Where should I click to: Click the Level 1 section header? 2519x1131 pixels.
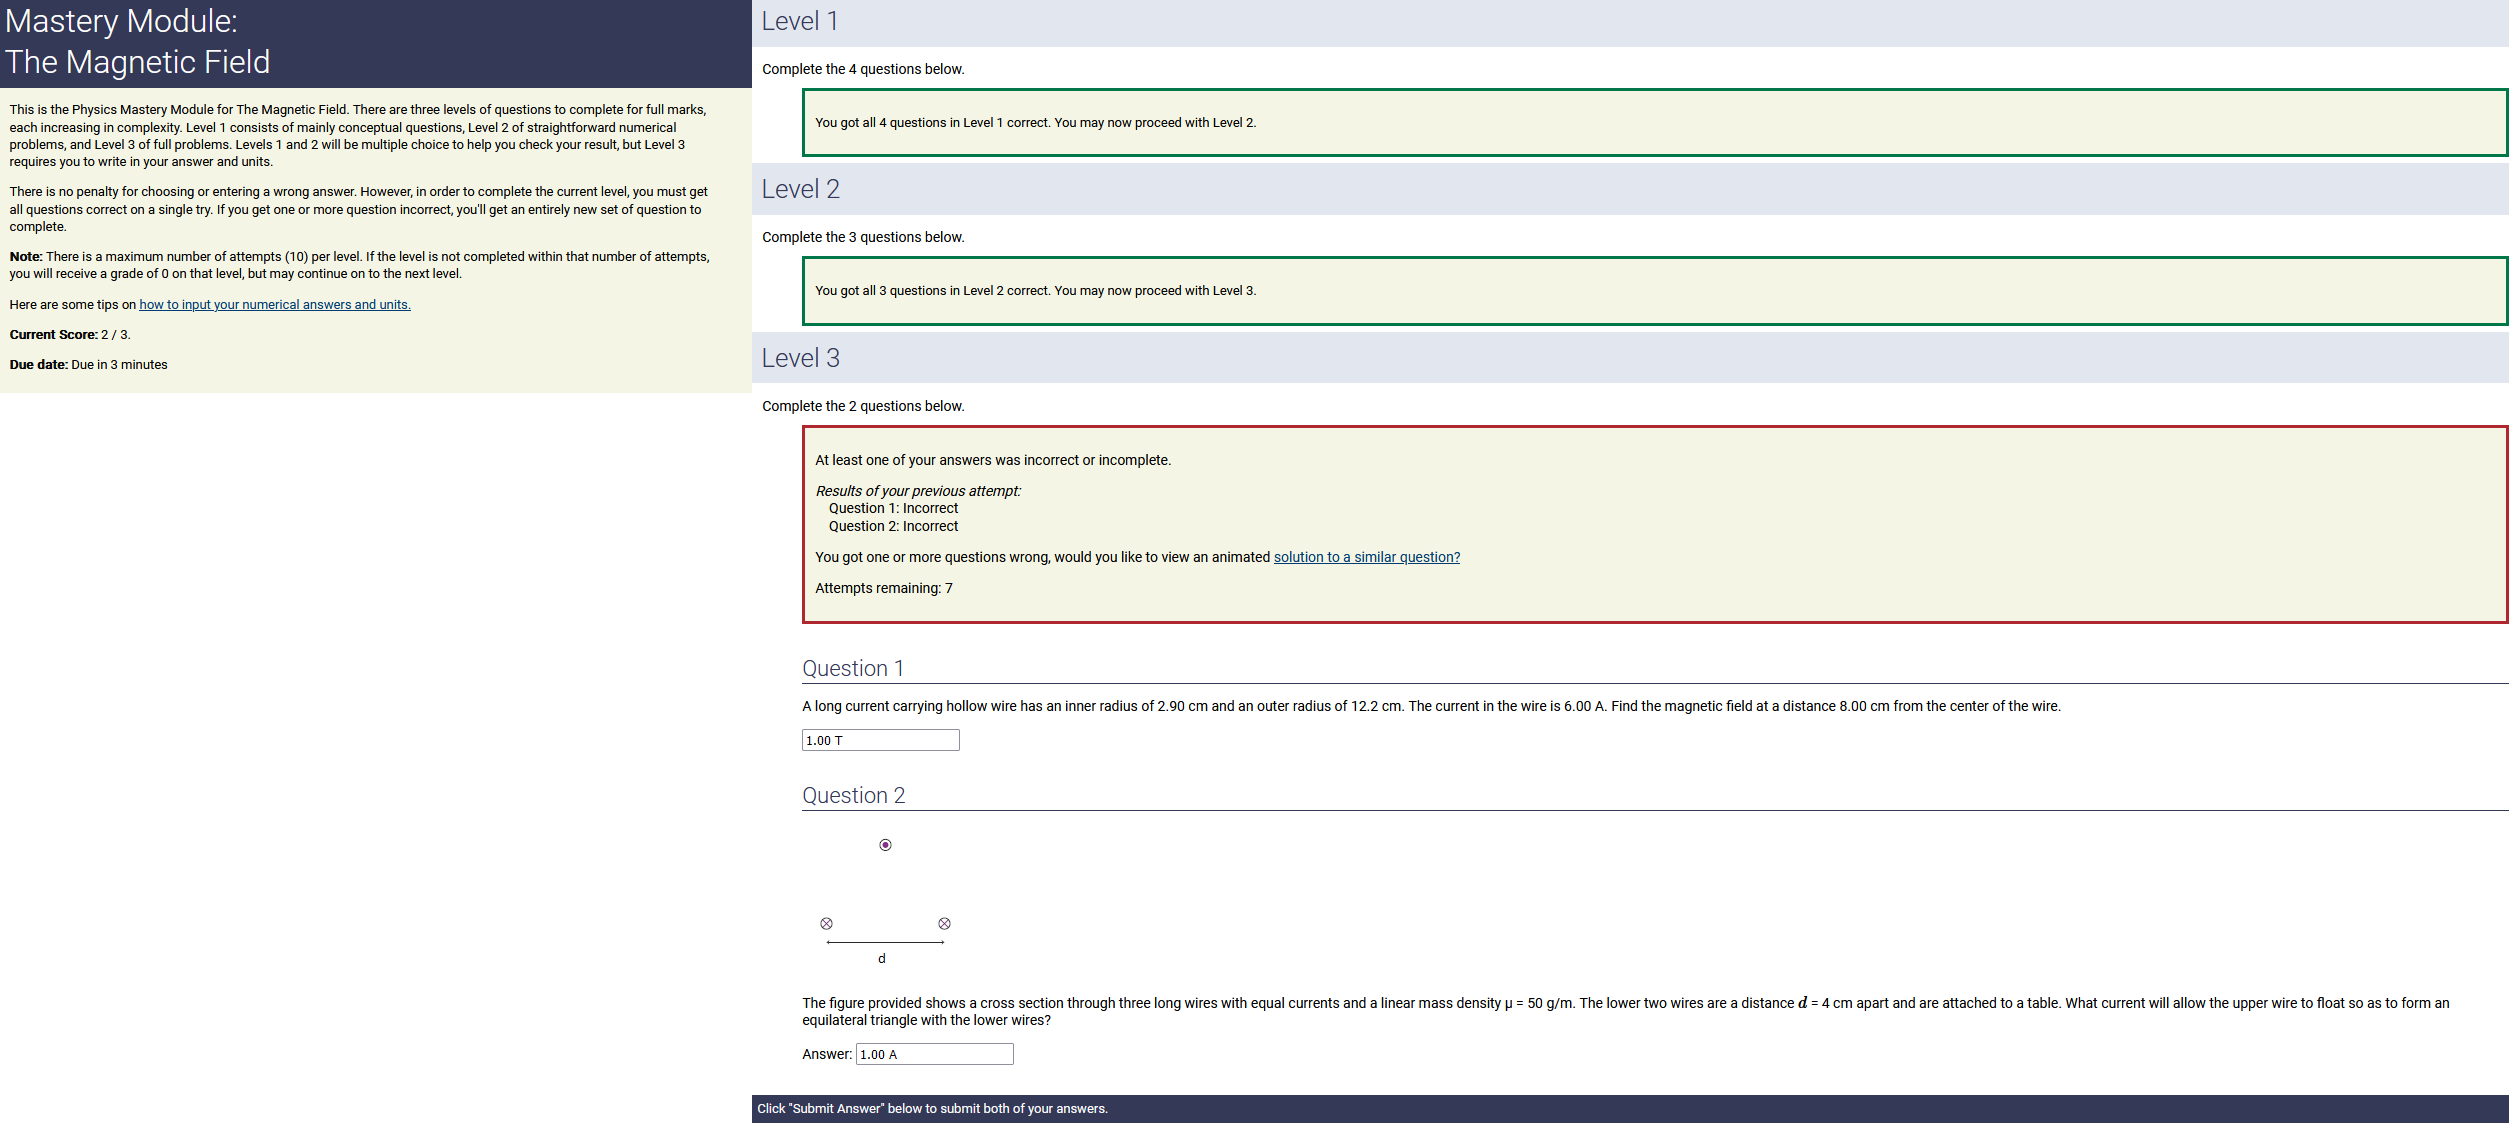(802, 22)
